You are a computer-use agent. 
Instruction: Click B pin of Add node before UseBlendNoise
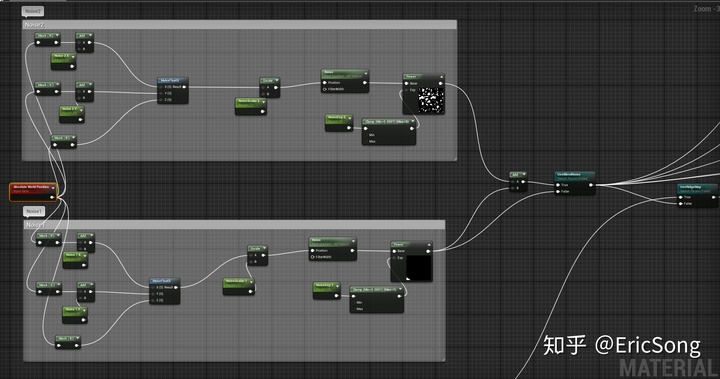coord(513,188)
